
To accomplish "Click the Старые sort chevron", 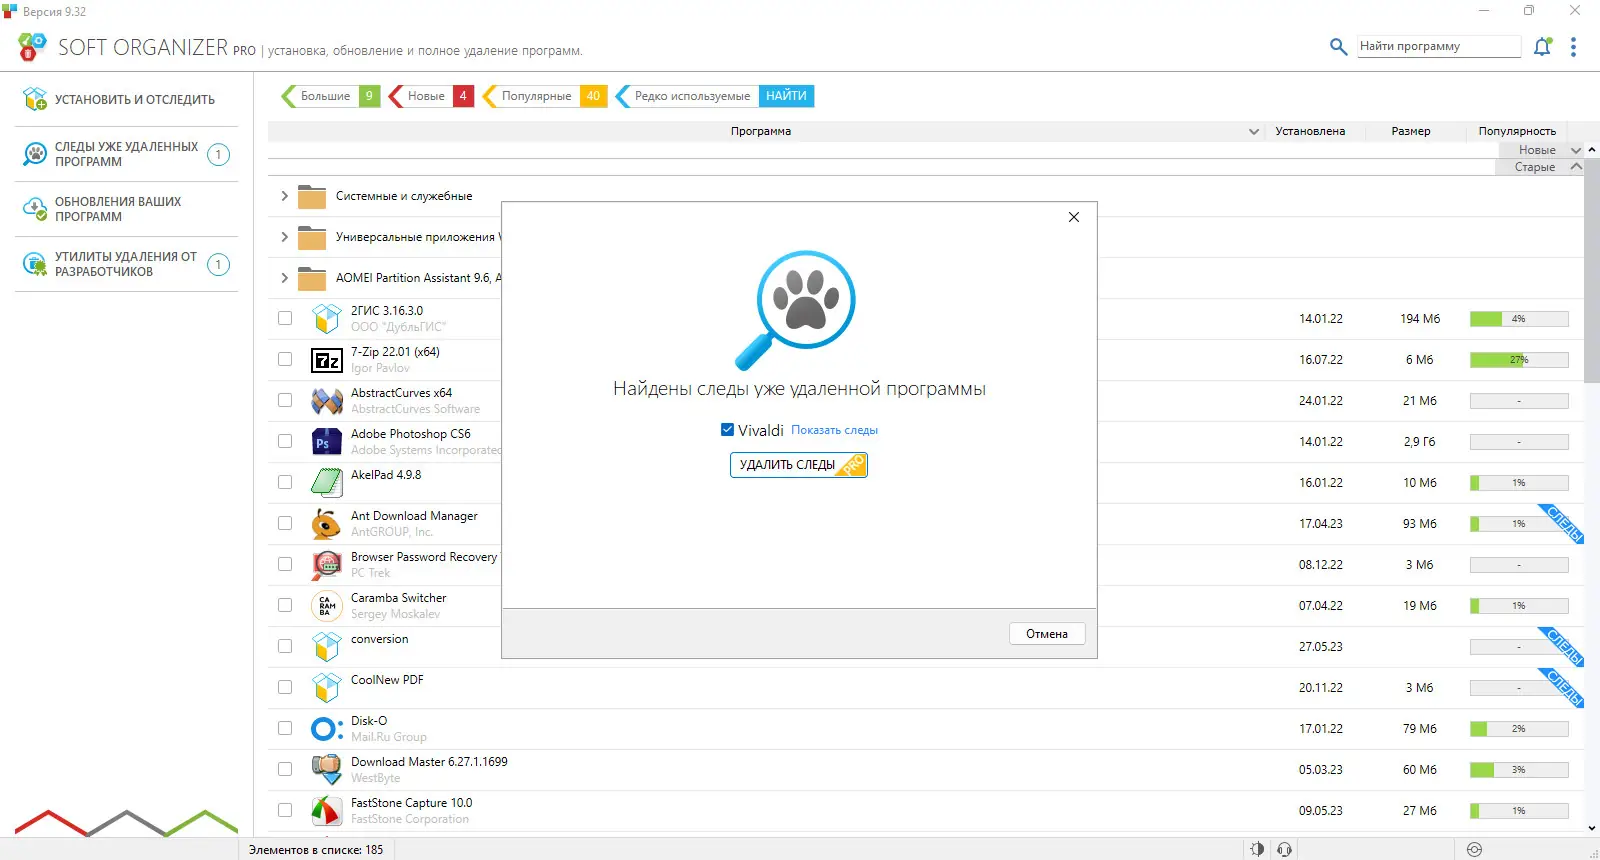I will [x=1576, y=167].
